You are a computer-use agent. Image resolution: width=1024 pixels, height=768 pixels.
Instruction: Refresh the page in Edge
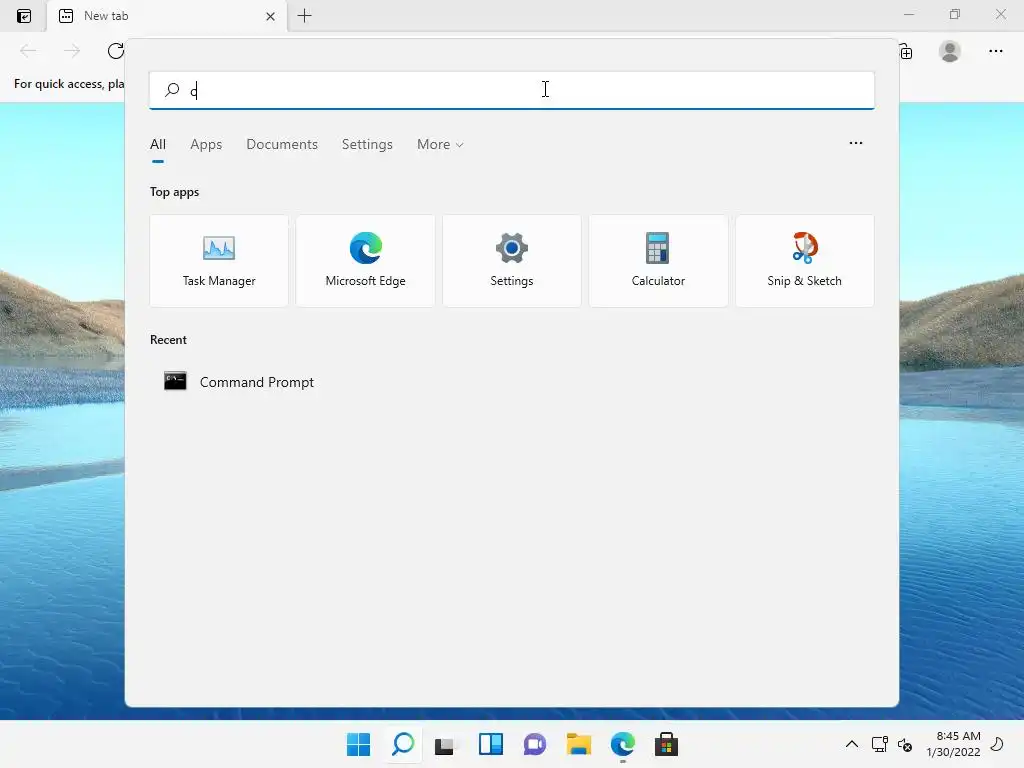click(x=116, y=51)
